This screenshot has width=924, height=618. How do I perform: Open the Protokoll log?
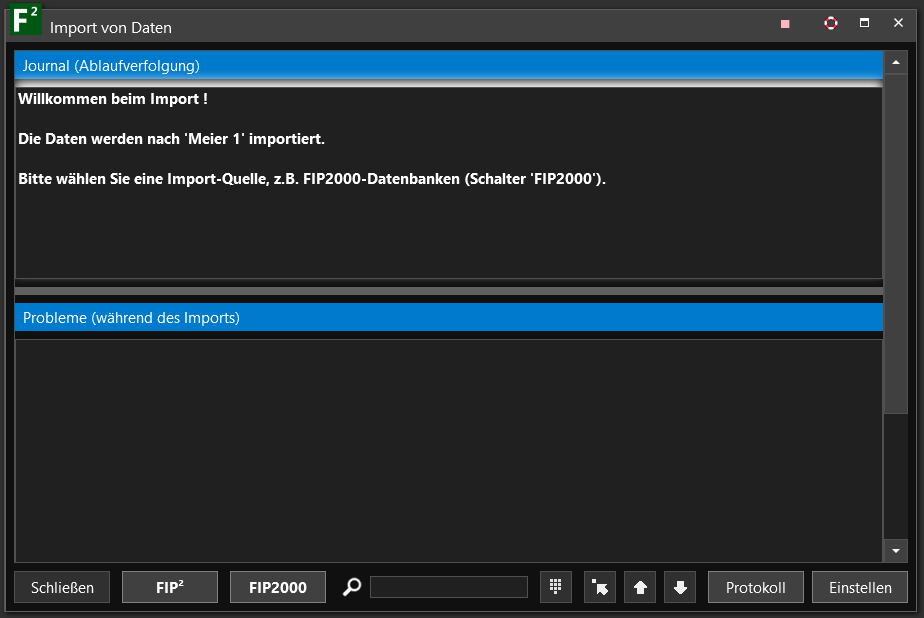(x=755, y=587)
